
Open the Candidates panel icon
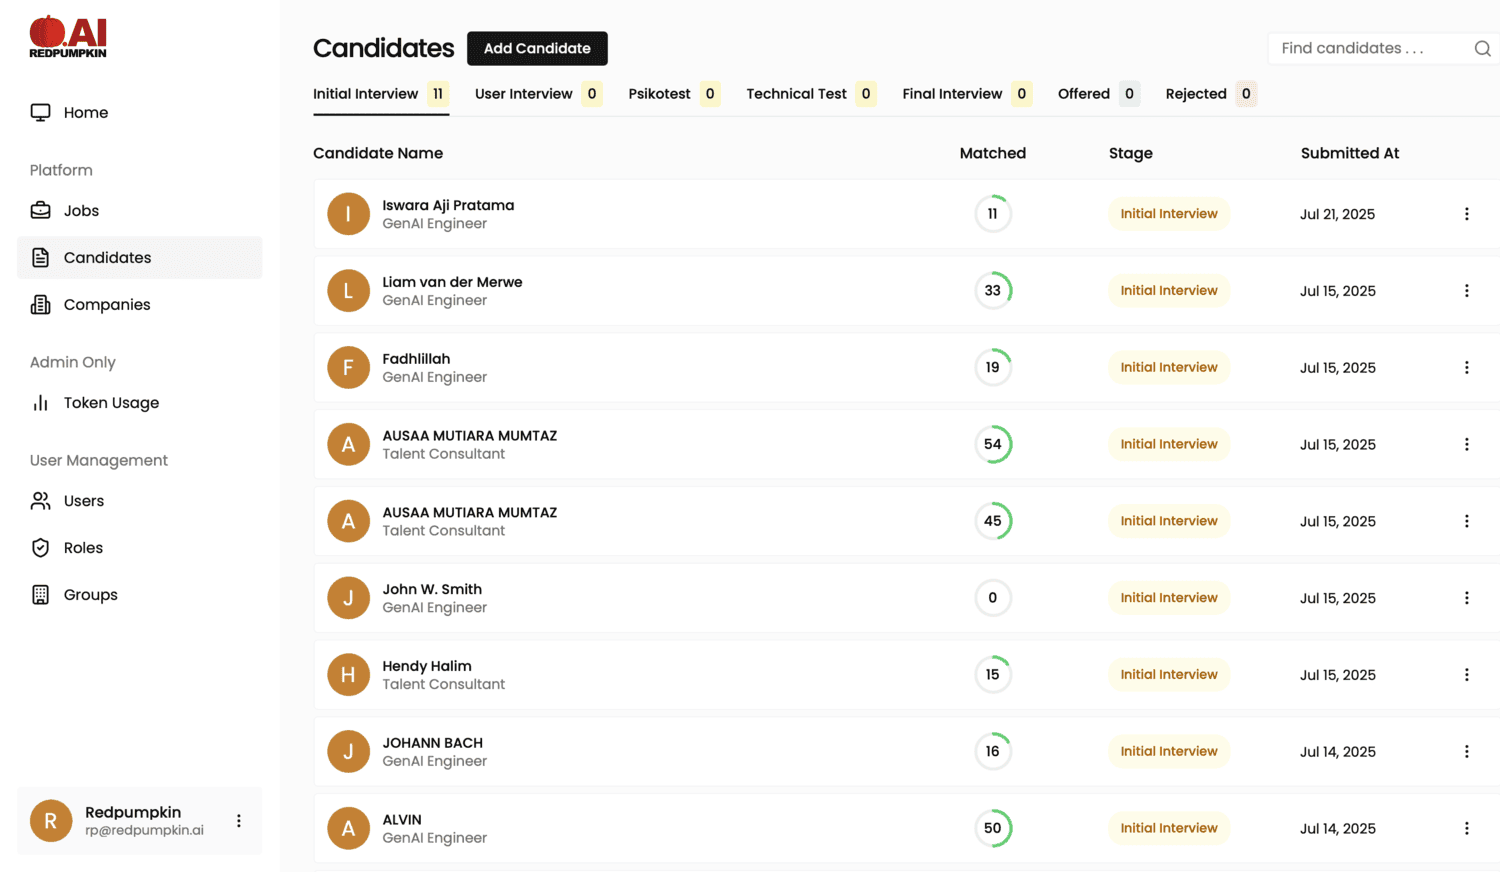coord(40,257)
